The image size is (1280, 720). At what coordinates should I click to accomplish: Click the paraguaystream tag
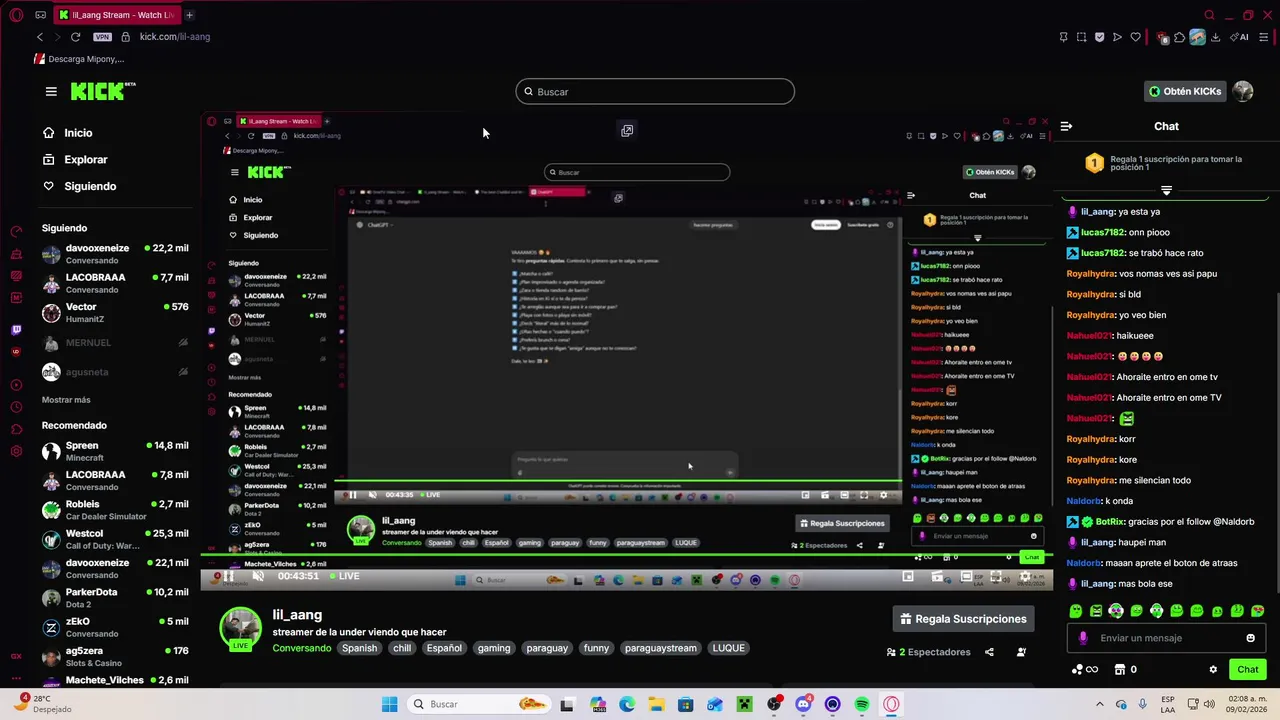tap(661, 648)
